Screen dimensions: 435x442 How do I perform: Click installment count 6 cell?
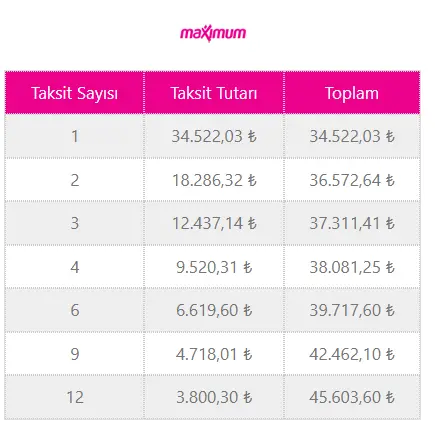pos(75,310)
